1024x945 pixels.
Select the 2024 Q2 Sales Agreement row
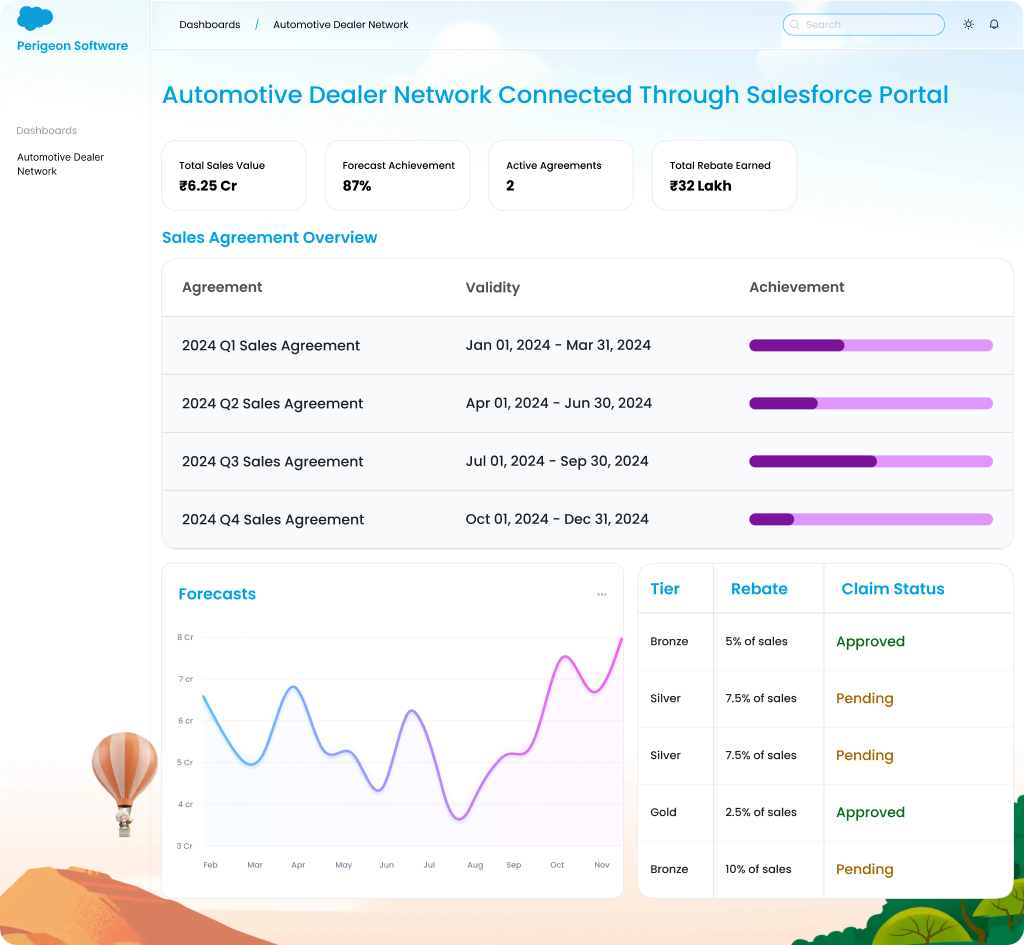(272, 404)
